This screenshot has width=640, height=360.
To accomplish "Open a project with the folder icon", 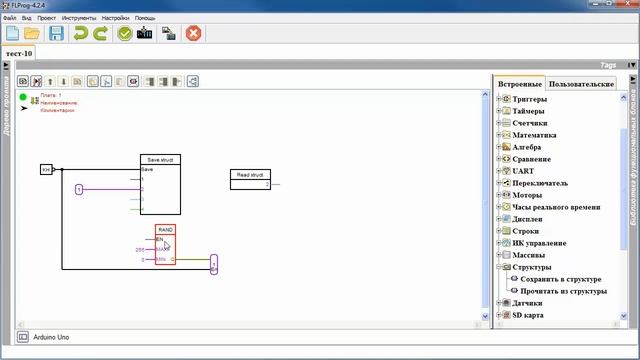I will click(x=32, y=33).
